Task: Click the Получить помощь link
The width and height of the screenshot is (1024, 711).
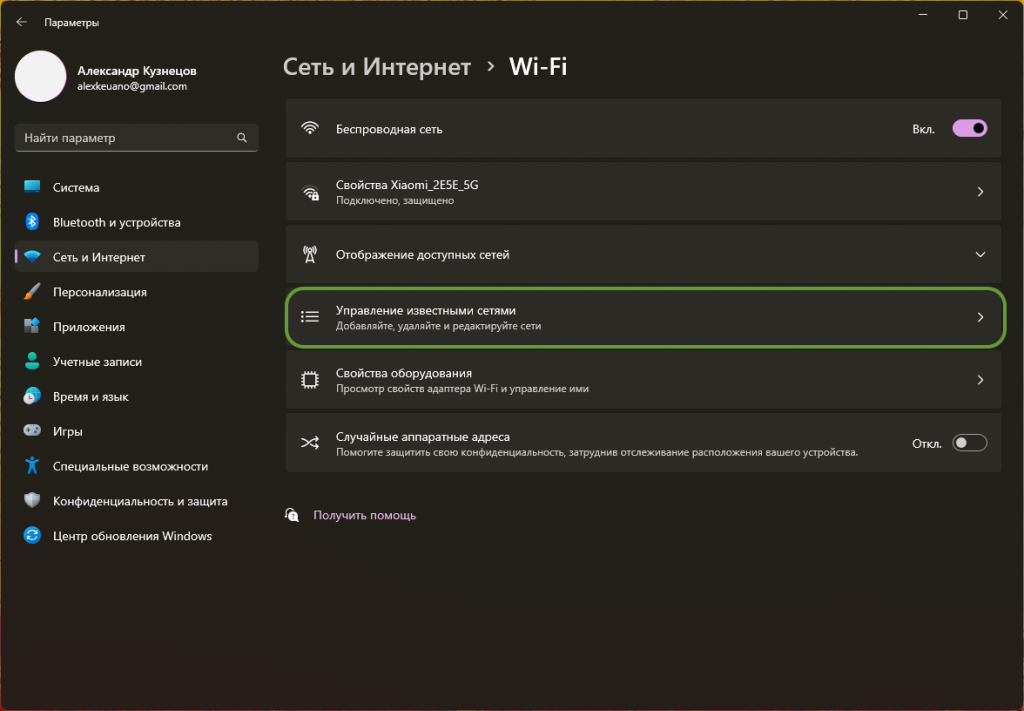Action: click(x=364, y=516)
